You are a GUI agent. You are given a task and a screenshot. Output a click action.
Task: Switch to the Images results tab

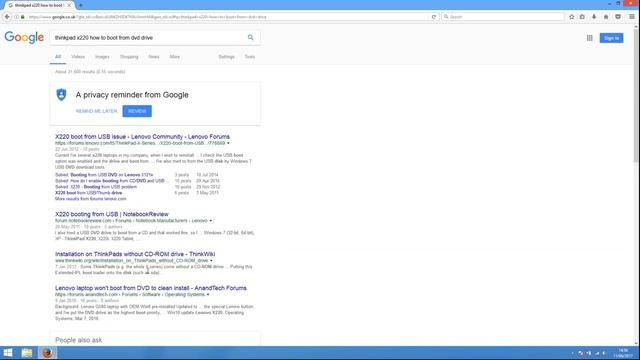click(102, 57)
